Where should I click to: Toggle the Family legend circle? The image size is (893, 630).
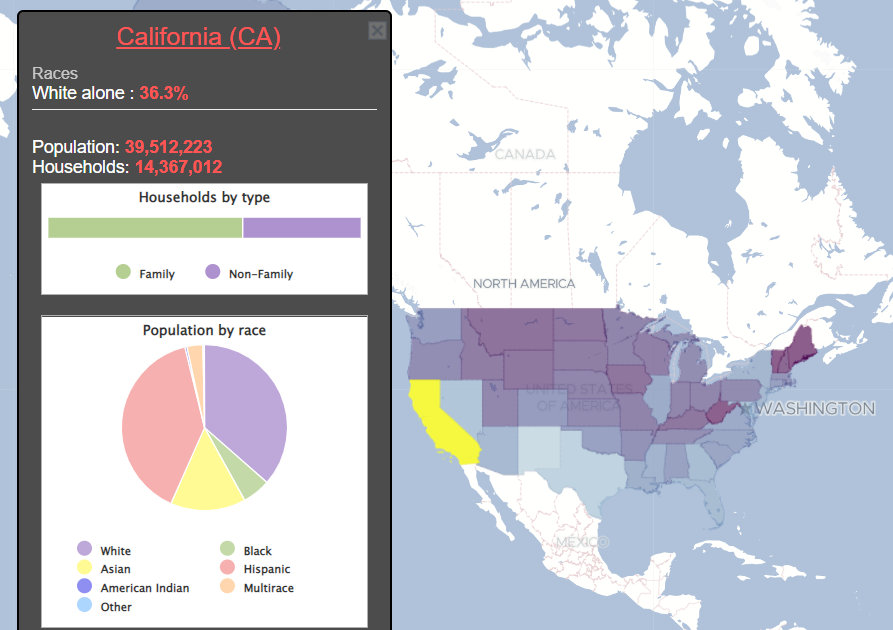(x=123, y=272)
